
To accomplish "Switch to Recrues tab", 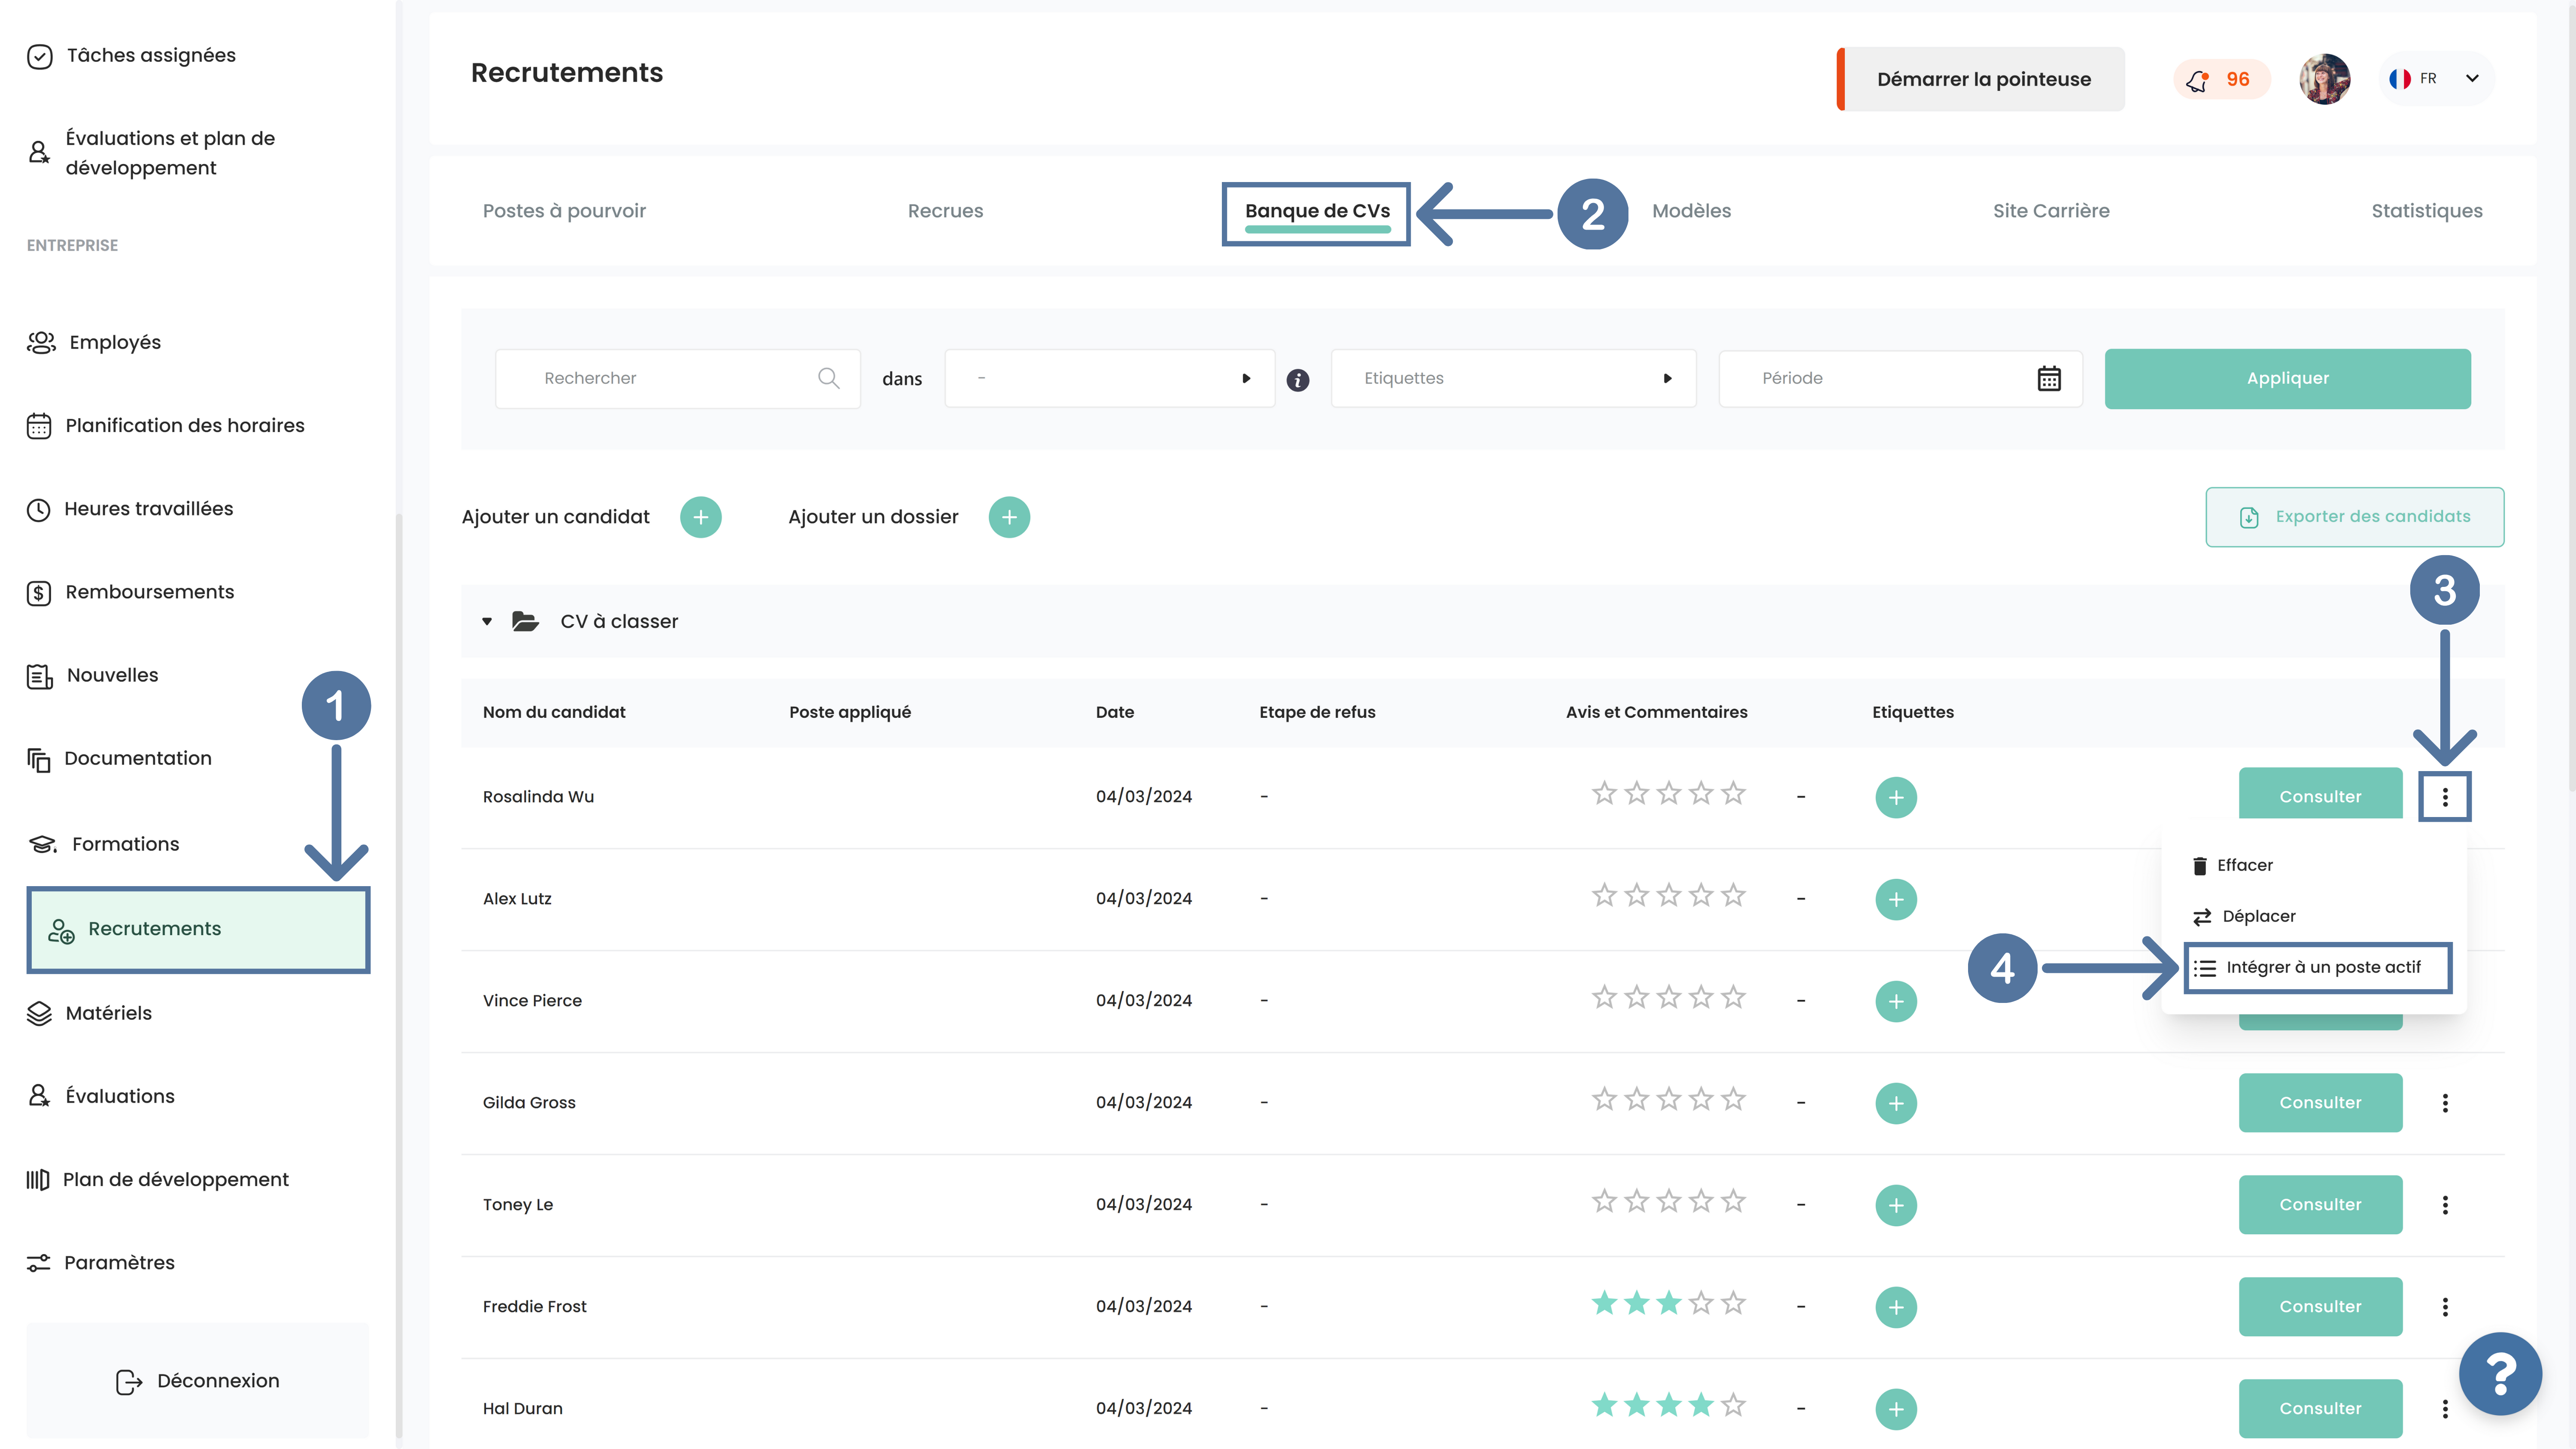I will pos(945,211).
